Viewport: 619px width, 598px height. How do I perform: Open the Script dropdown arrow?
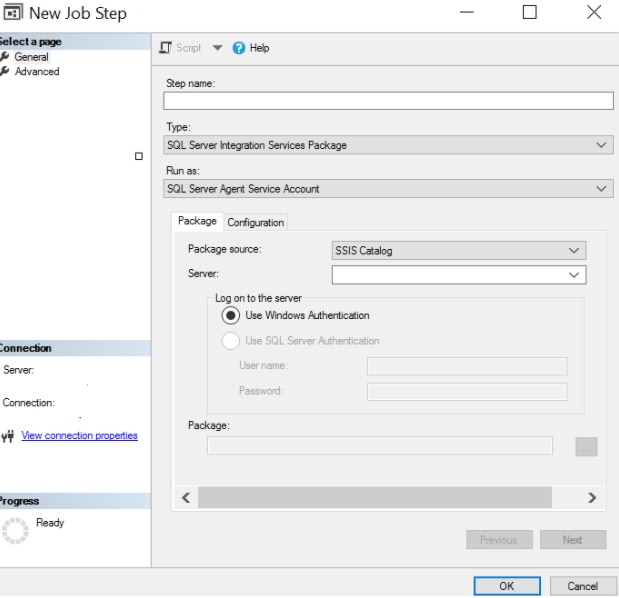(x=215, y=48)
